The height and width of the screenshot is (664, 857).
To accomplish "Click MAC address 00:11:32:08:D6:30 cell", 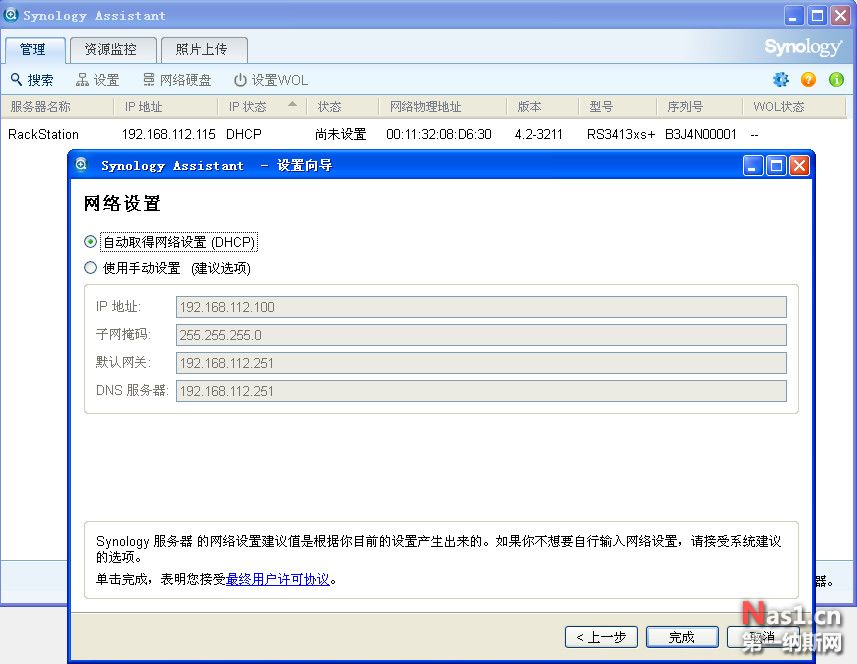I will [439, 134].
